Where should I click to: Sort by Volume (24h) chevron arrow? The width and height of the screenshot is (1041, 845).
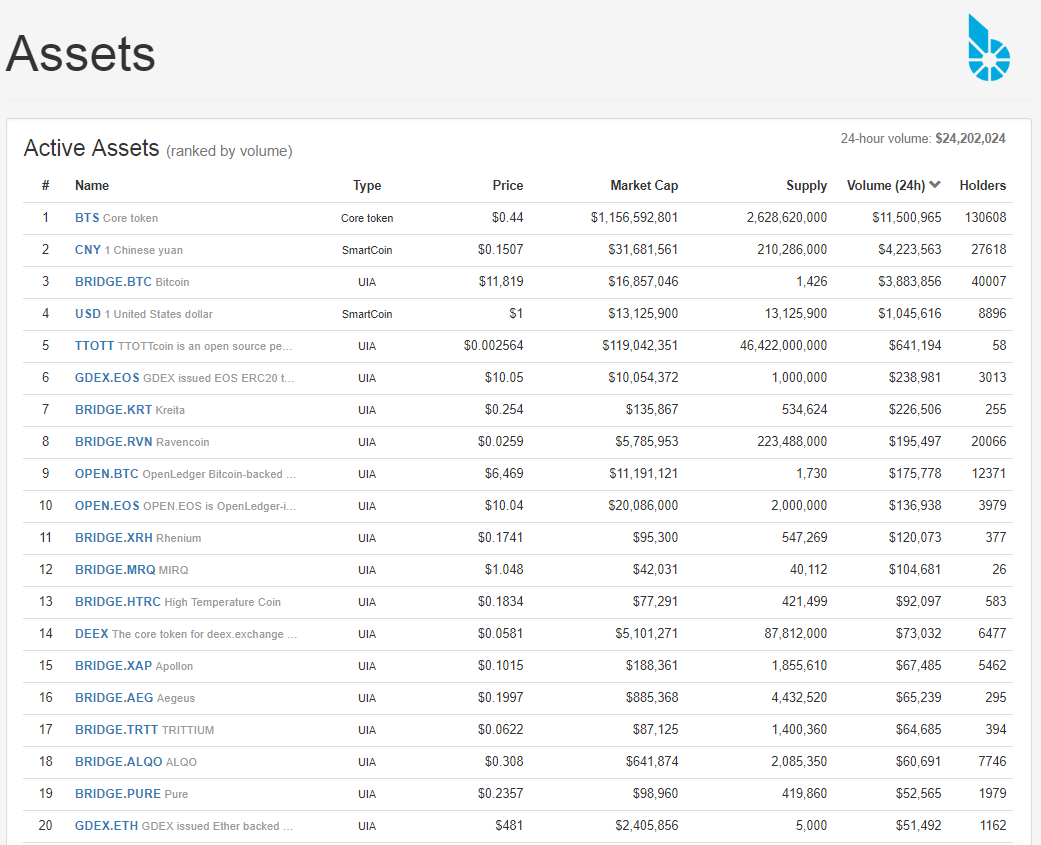click(x=935, y=185)
